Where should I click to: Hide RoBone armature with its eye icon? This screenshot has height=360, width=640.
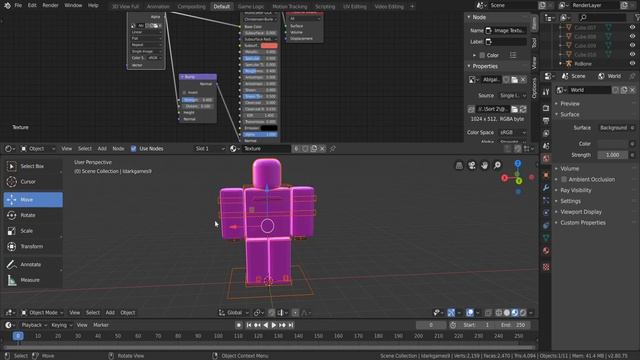632,64
